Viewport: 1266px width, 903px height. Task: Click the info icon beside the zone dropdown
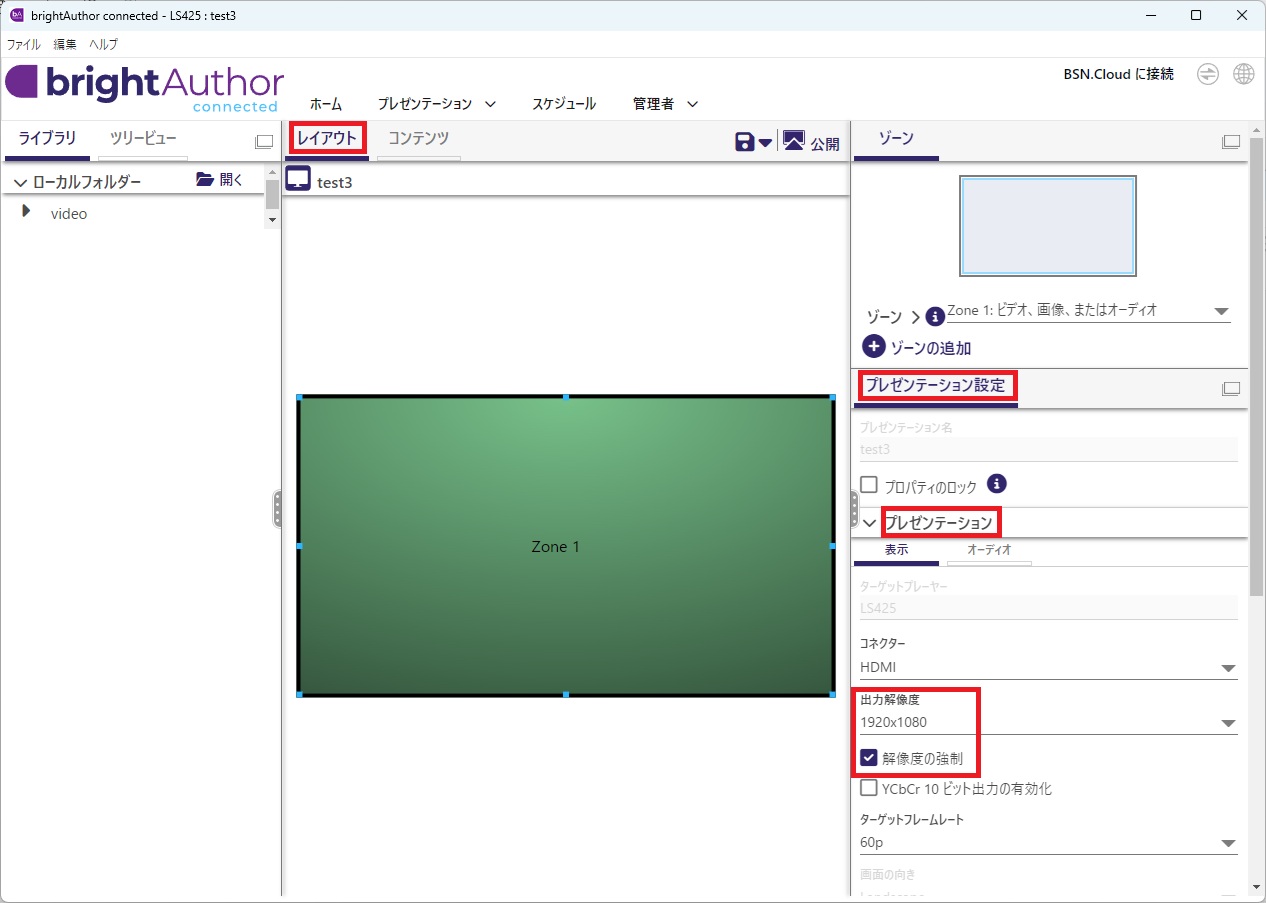[x=935, y=316]
